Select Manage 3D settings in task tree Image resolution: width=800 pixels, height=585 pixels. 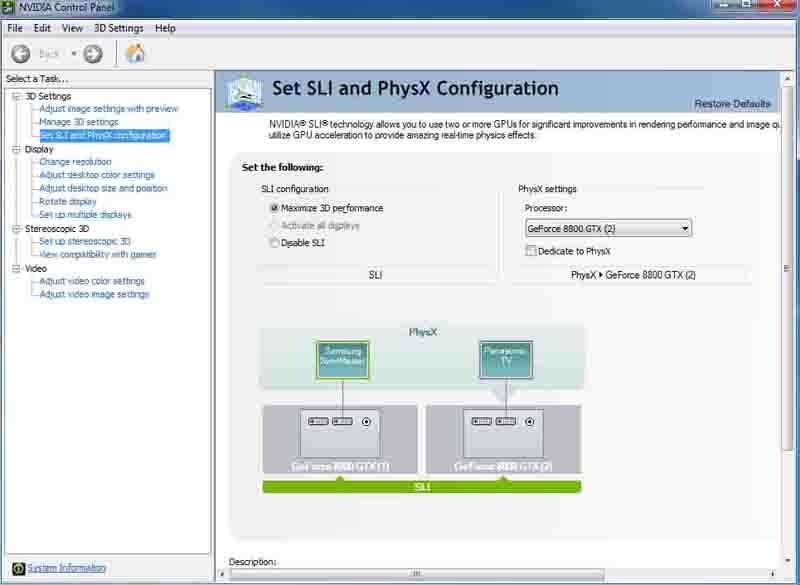pyautogui.click(x=78, y=122)
